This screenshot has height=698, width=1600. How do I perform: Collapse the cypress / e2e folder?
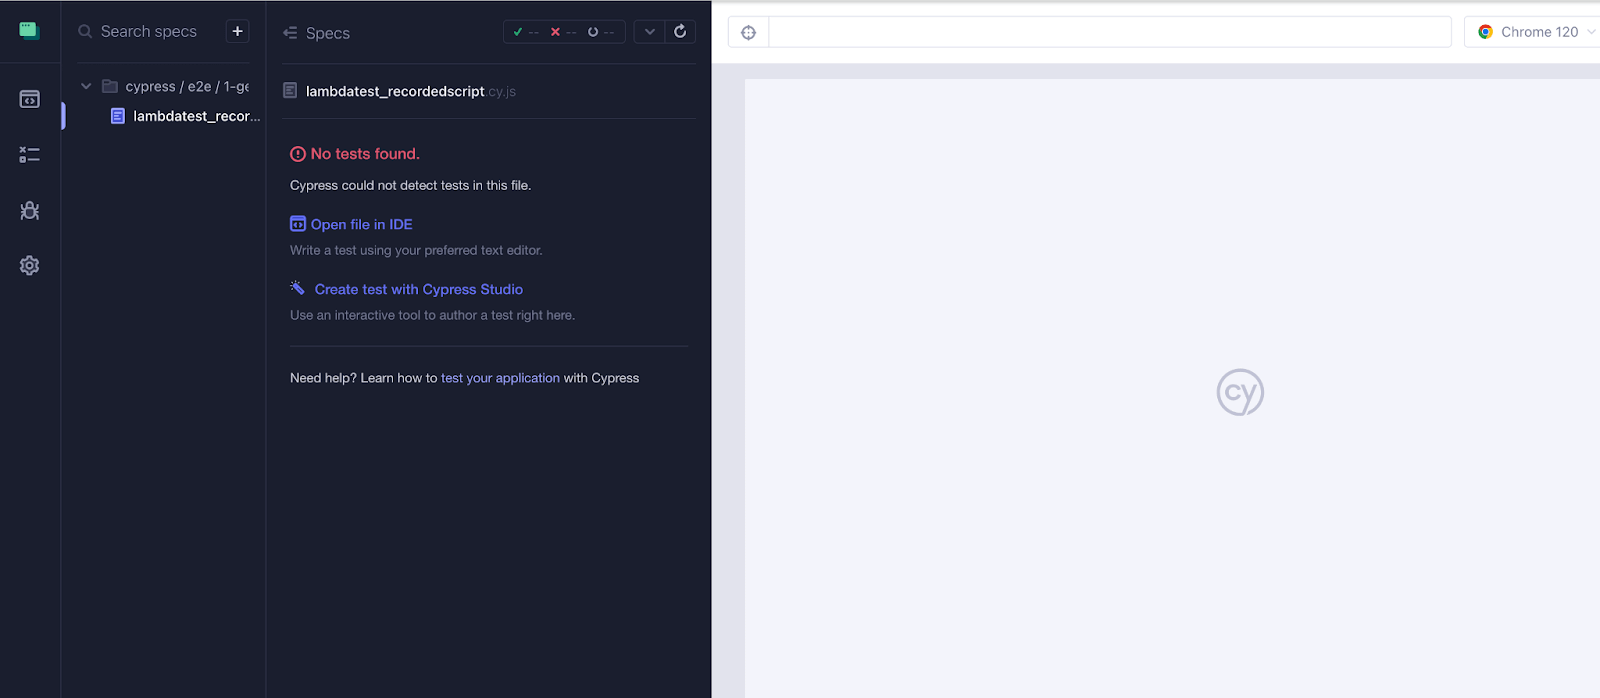(x=86, y=87)
